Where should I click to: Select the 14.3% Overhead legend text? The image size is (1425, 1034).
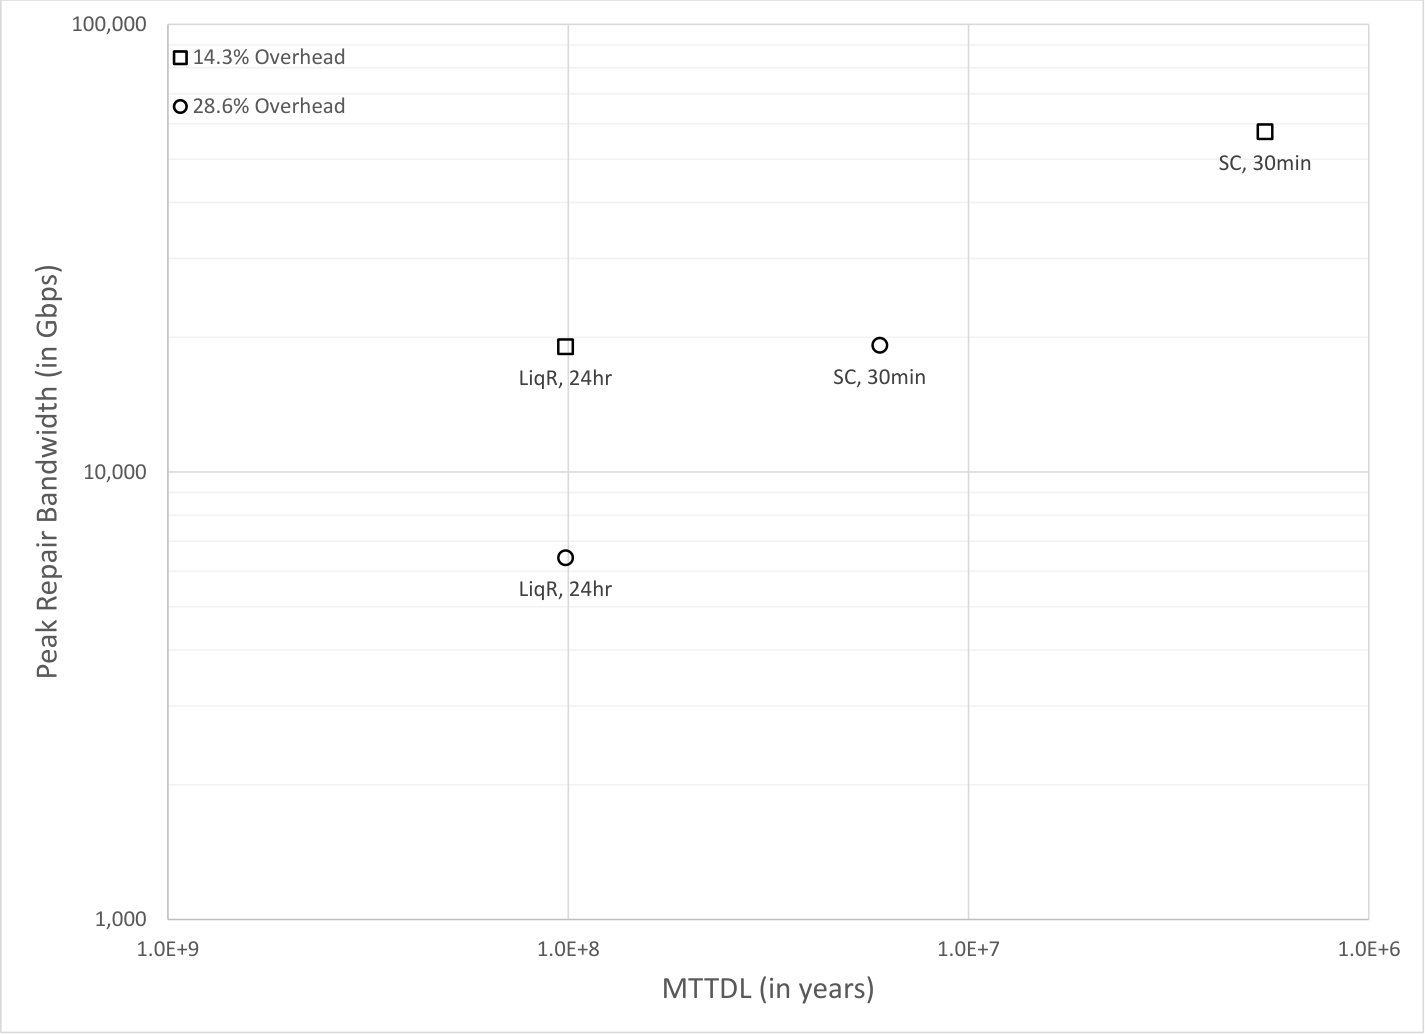(269, 57)
